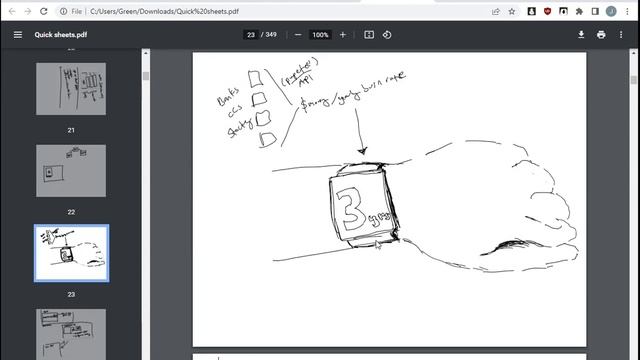
Task: Click the thumbnail label 21
Action: (x=71, y=130)
